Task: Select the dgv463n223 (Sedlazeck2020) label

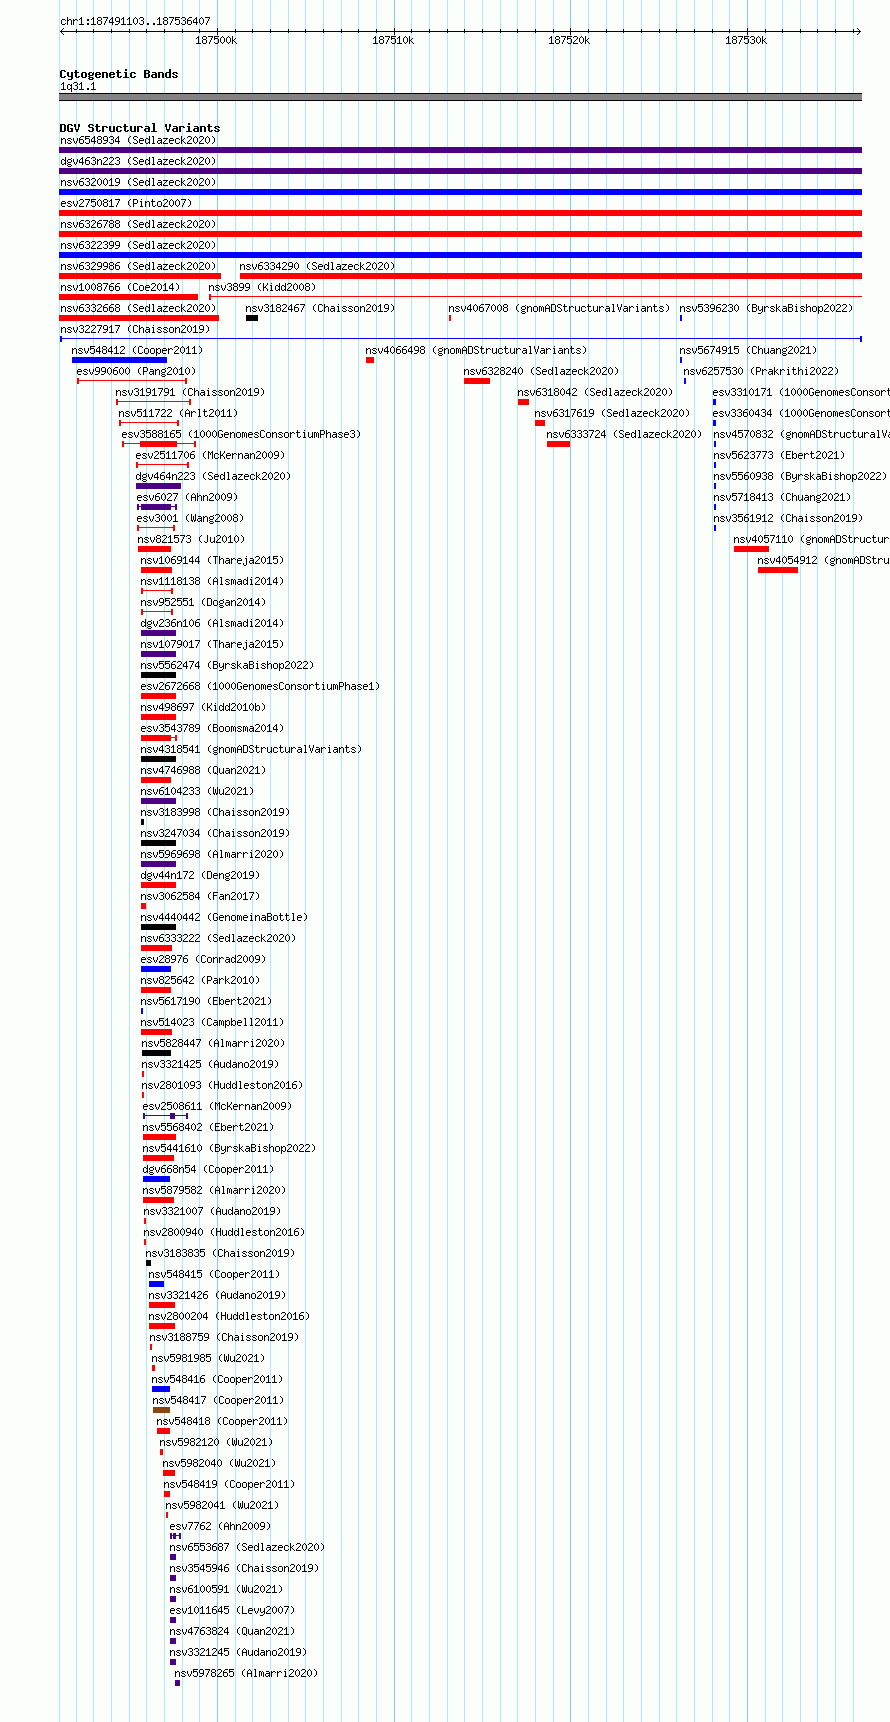Action: tap(138, 161)
